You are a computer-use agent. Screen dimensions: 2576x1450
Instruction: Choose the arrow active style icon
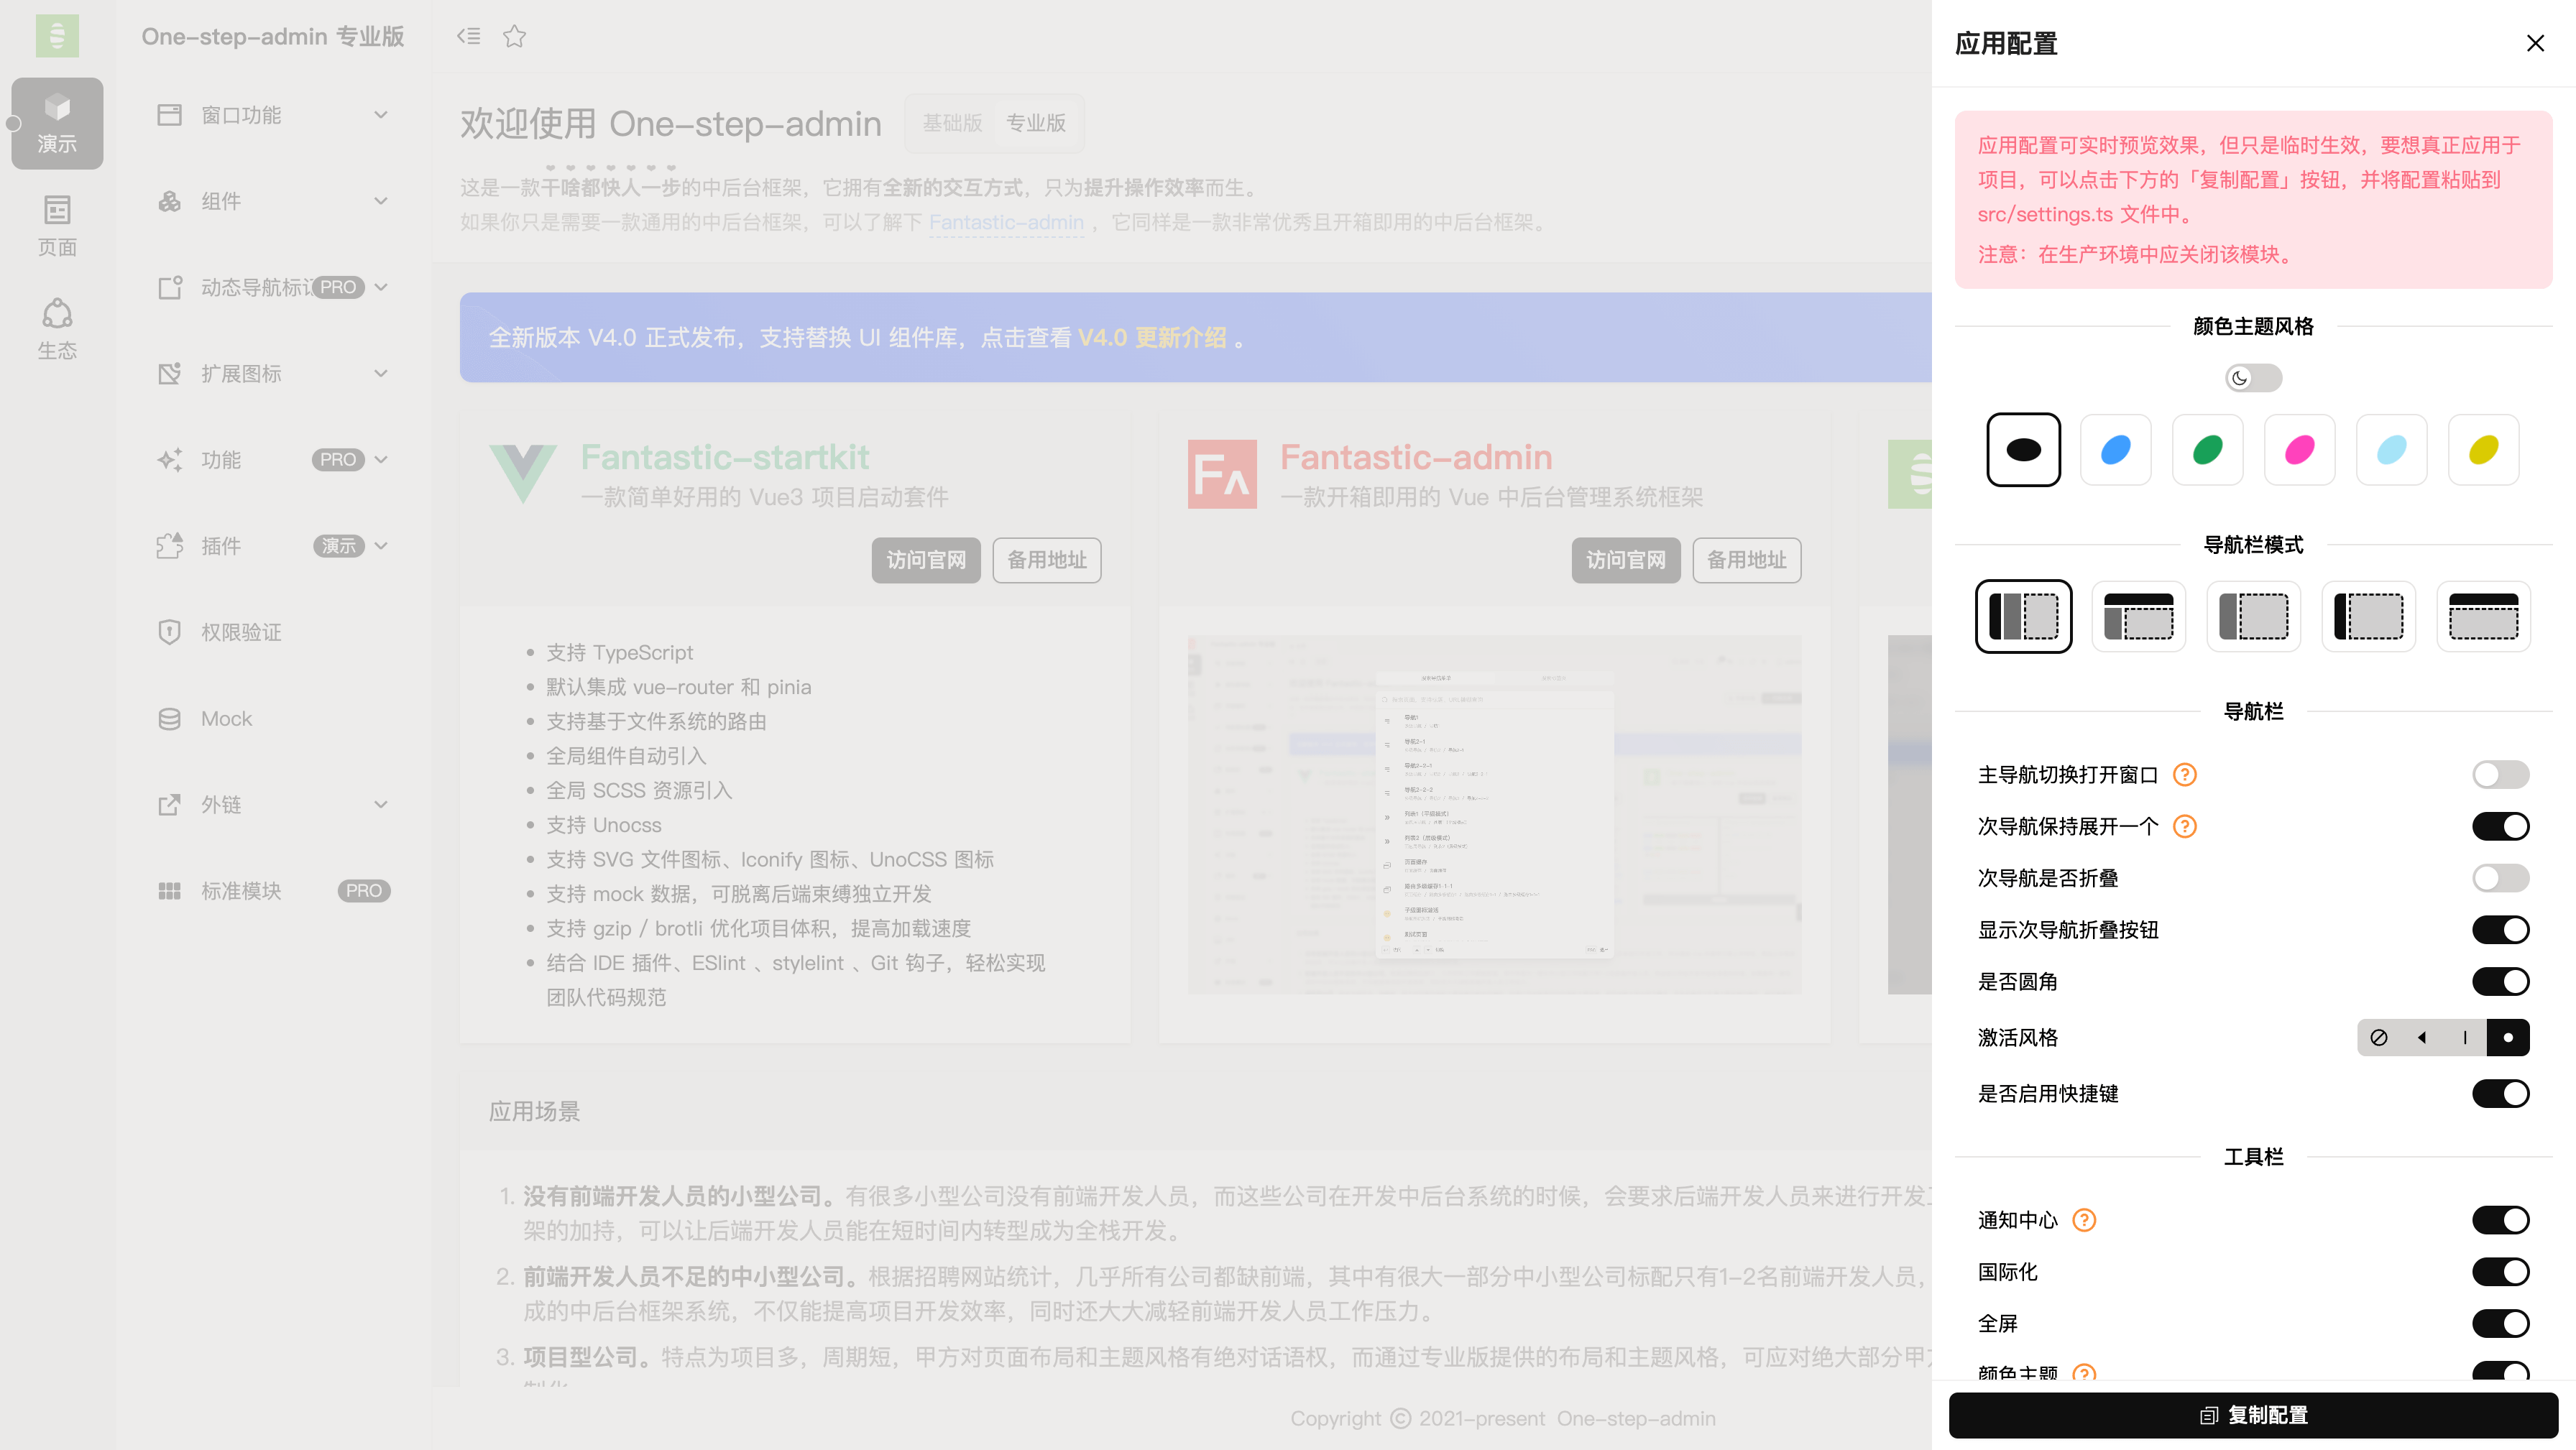point(2422,1037)
